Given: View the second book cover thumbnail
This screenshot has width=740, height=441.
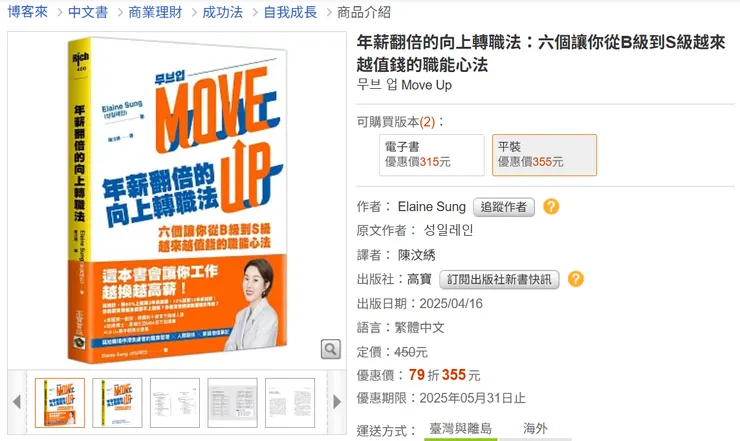Looking at the screenshot, I should pyautogui.click(x=118, y=403).
